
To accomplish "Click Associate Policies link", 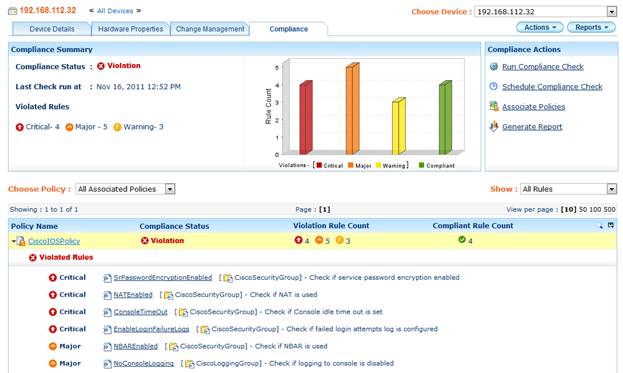I will (x=534, y=106).
